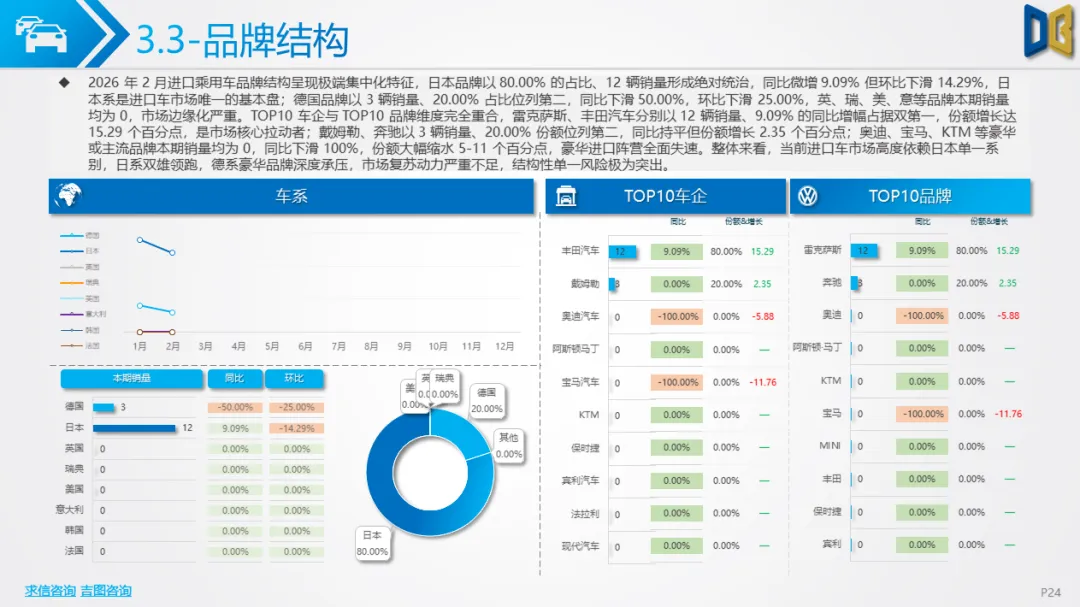1080x607 pixels.
Task: Click the 3.3-品牌结构 slide title
Action: [242, 40]
